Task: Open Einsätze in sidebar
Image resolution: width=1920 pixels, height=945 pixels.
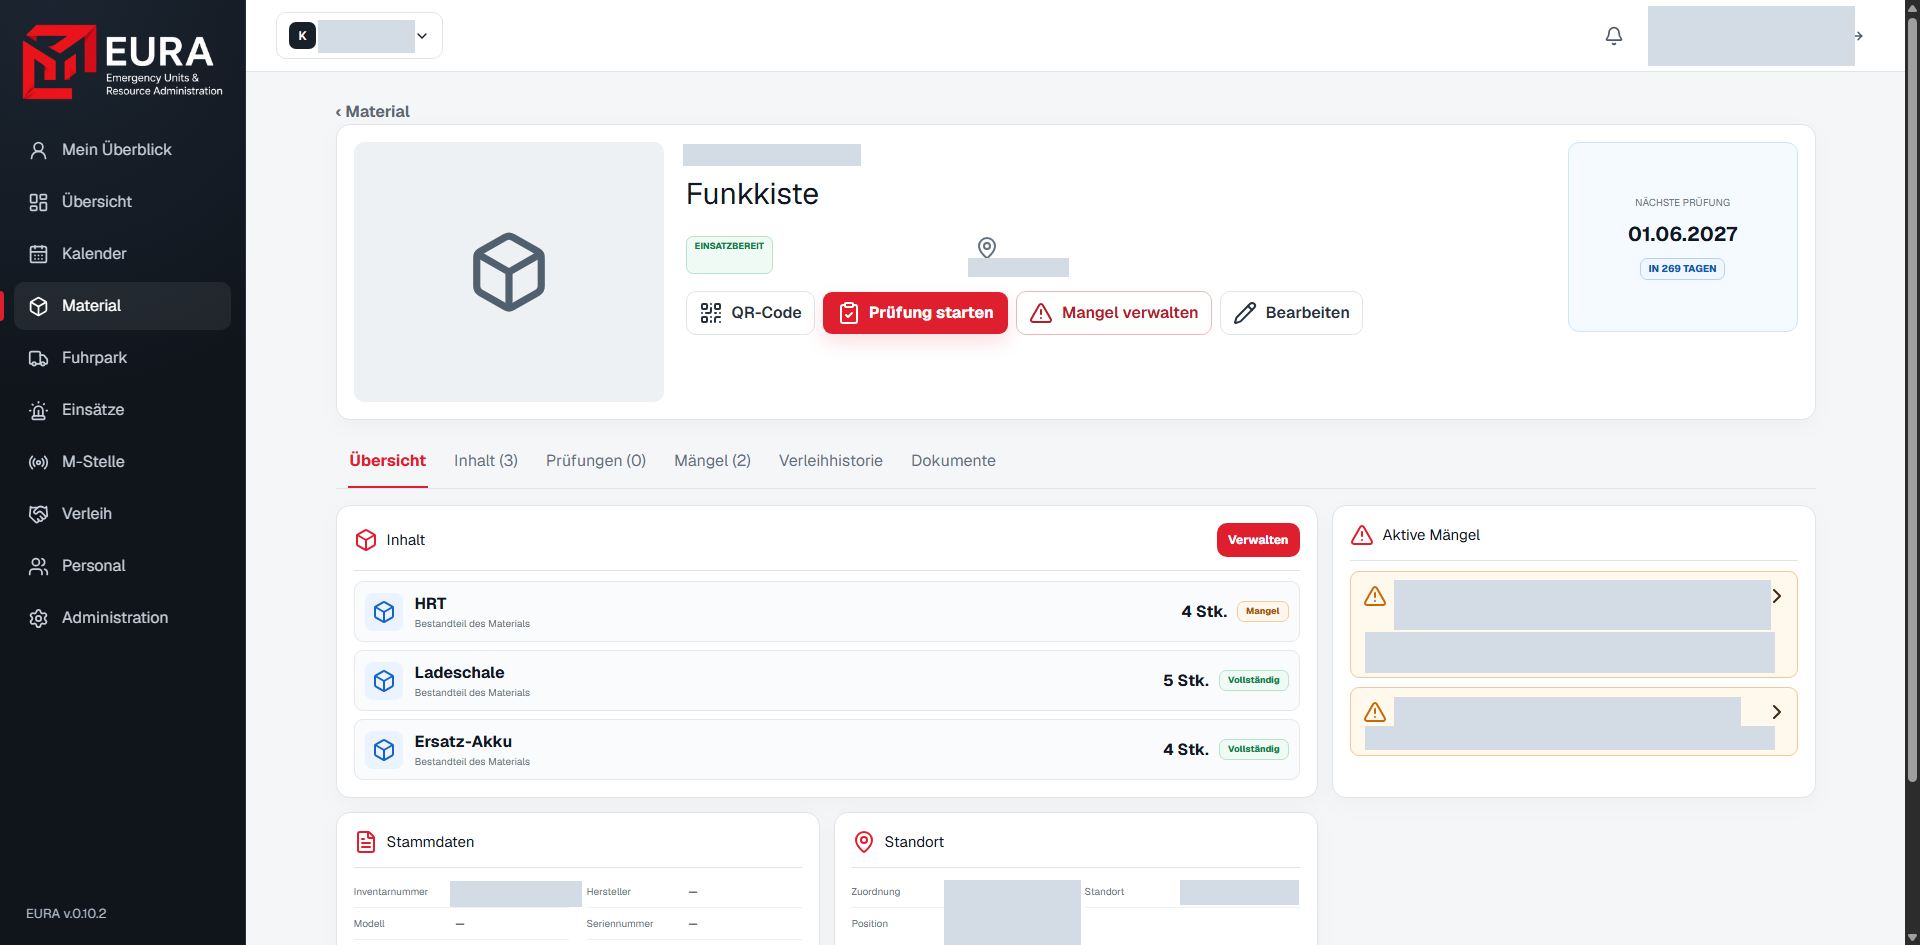Action: [122, 410]
